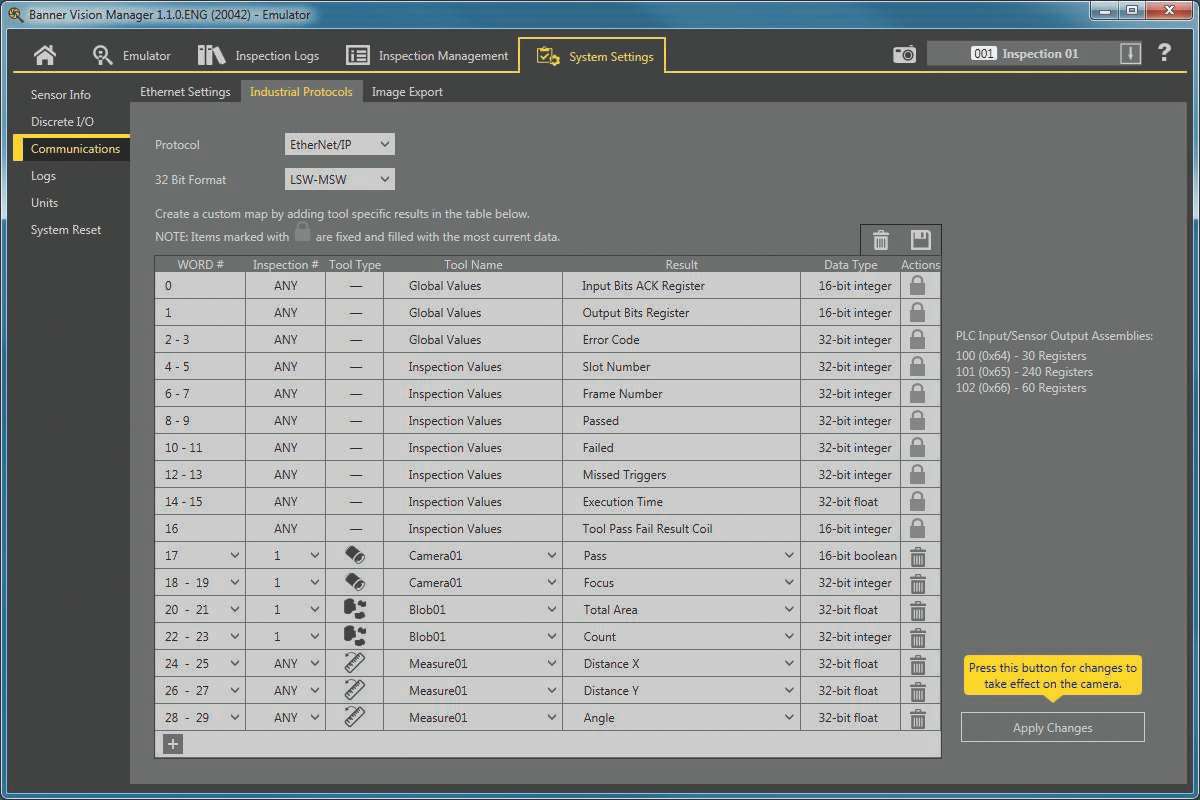
Task: Click the blob tool icon on the Total Area row
Action: coord(355,609)
